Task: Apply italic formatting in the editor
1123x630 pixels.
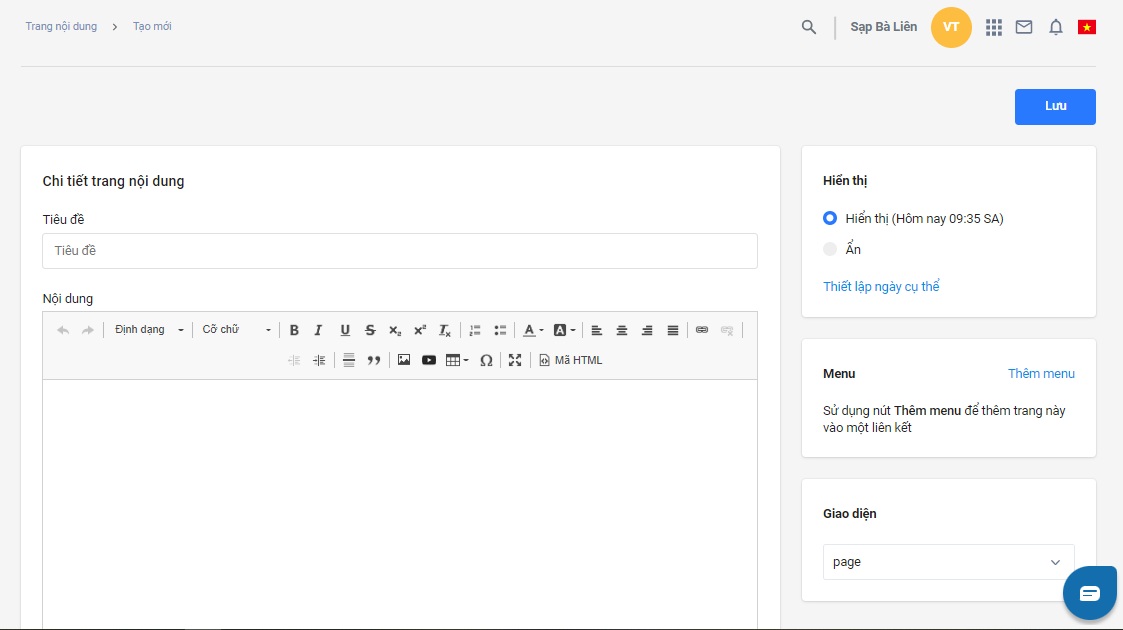Action: [x=319, y=330]
